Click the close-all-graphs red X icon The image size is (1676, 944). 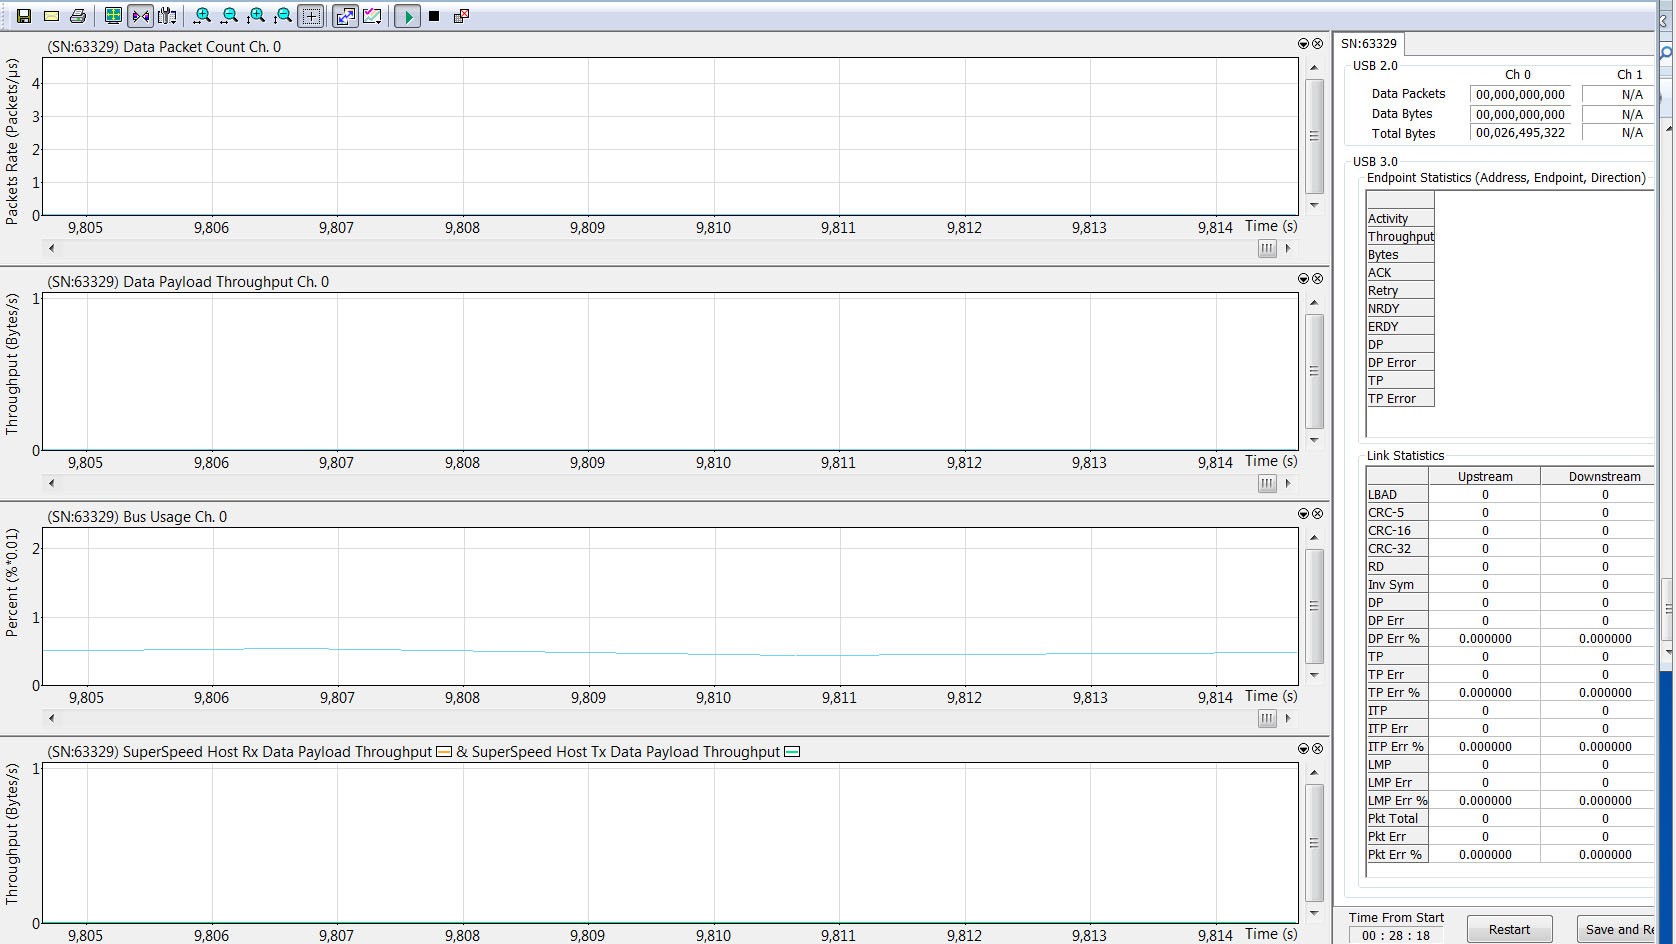pos(461,16)
